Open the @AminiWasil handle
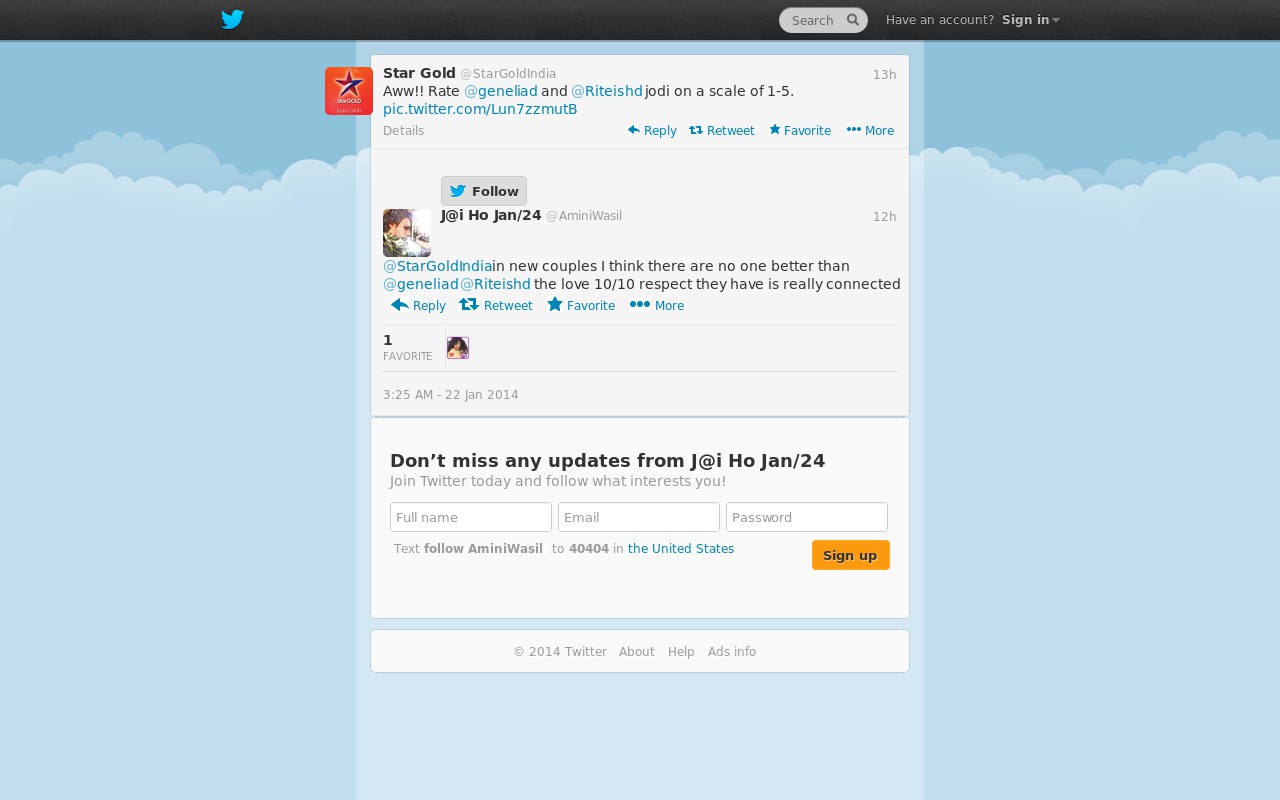The image size is (1280, 800). (584, 216)
